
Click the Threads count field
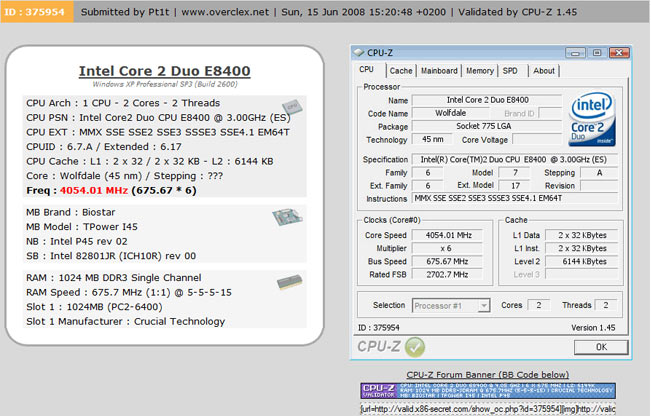coord(606,305)
